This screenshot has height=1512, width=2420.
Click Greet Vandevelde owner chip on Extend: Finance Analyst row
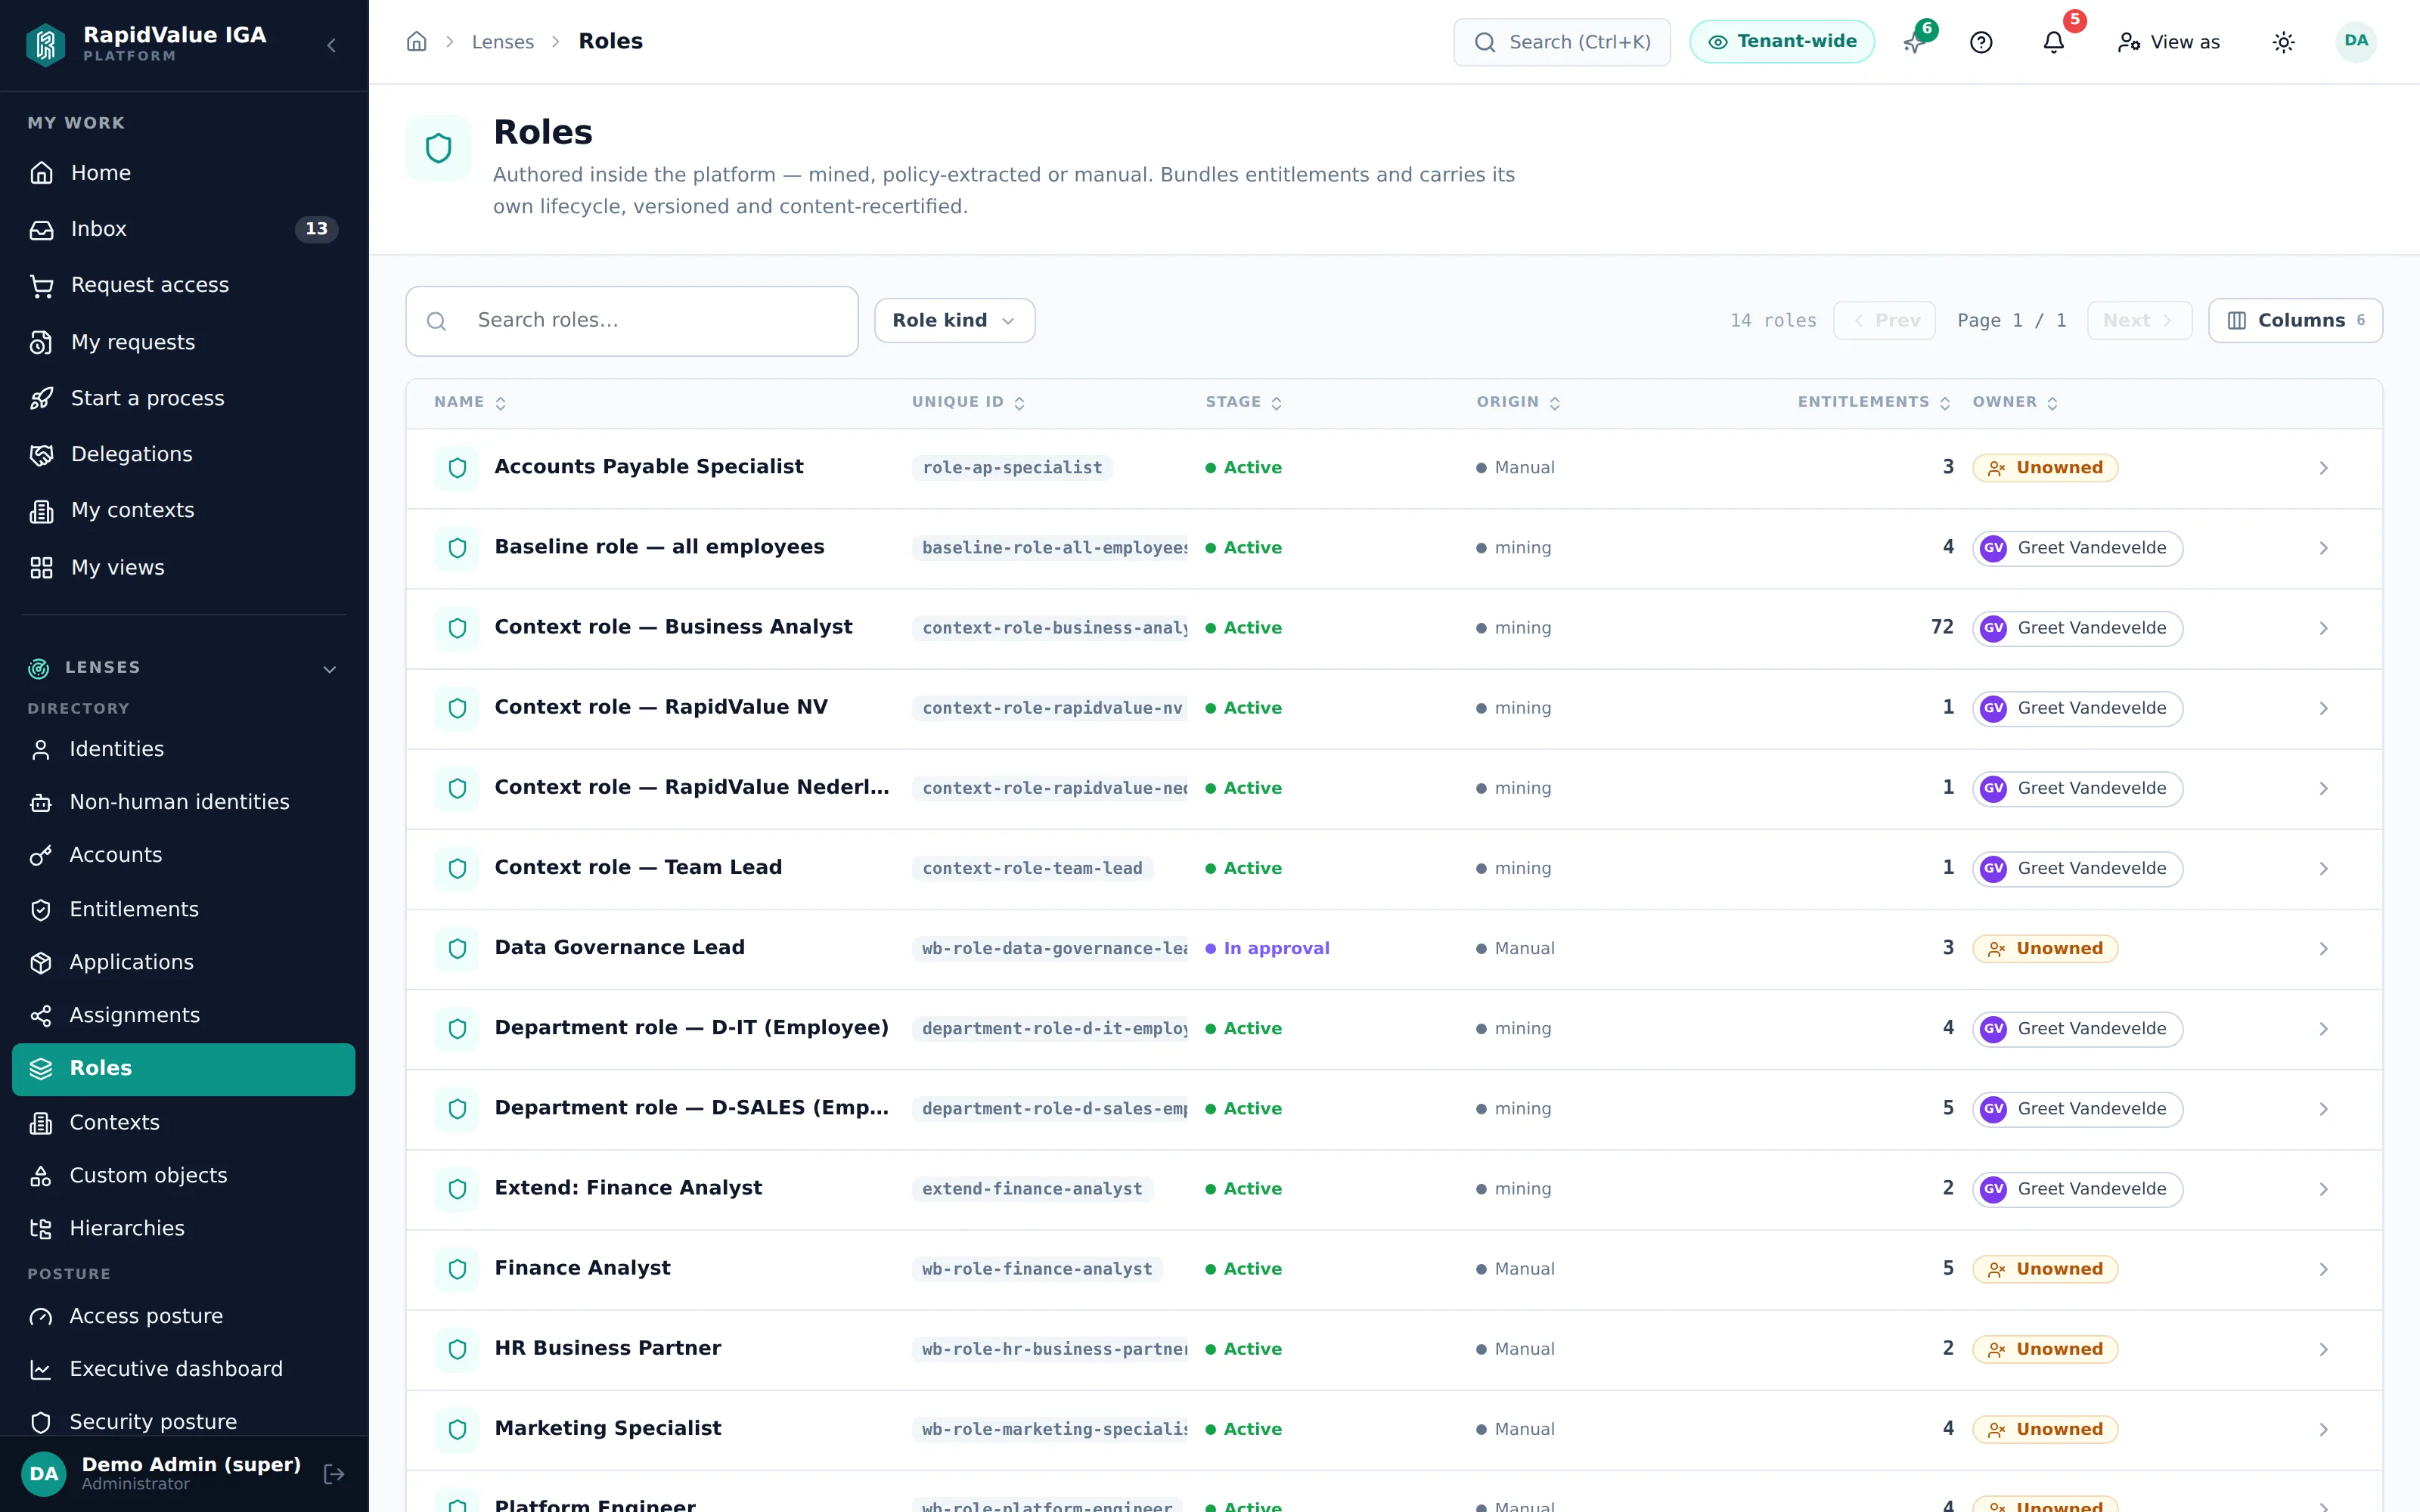pos(2077,1189)
